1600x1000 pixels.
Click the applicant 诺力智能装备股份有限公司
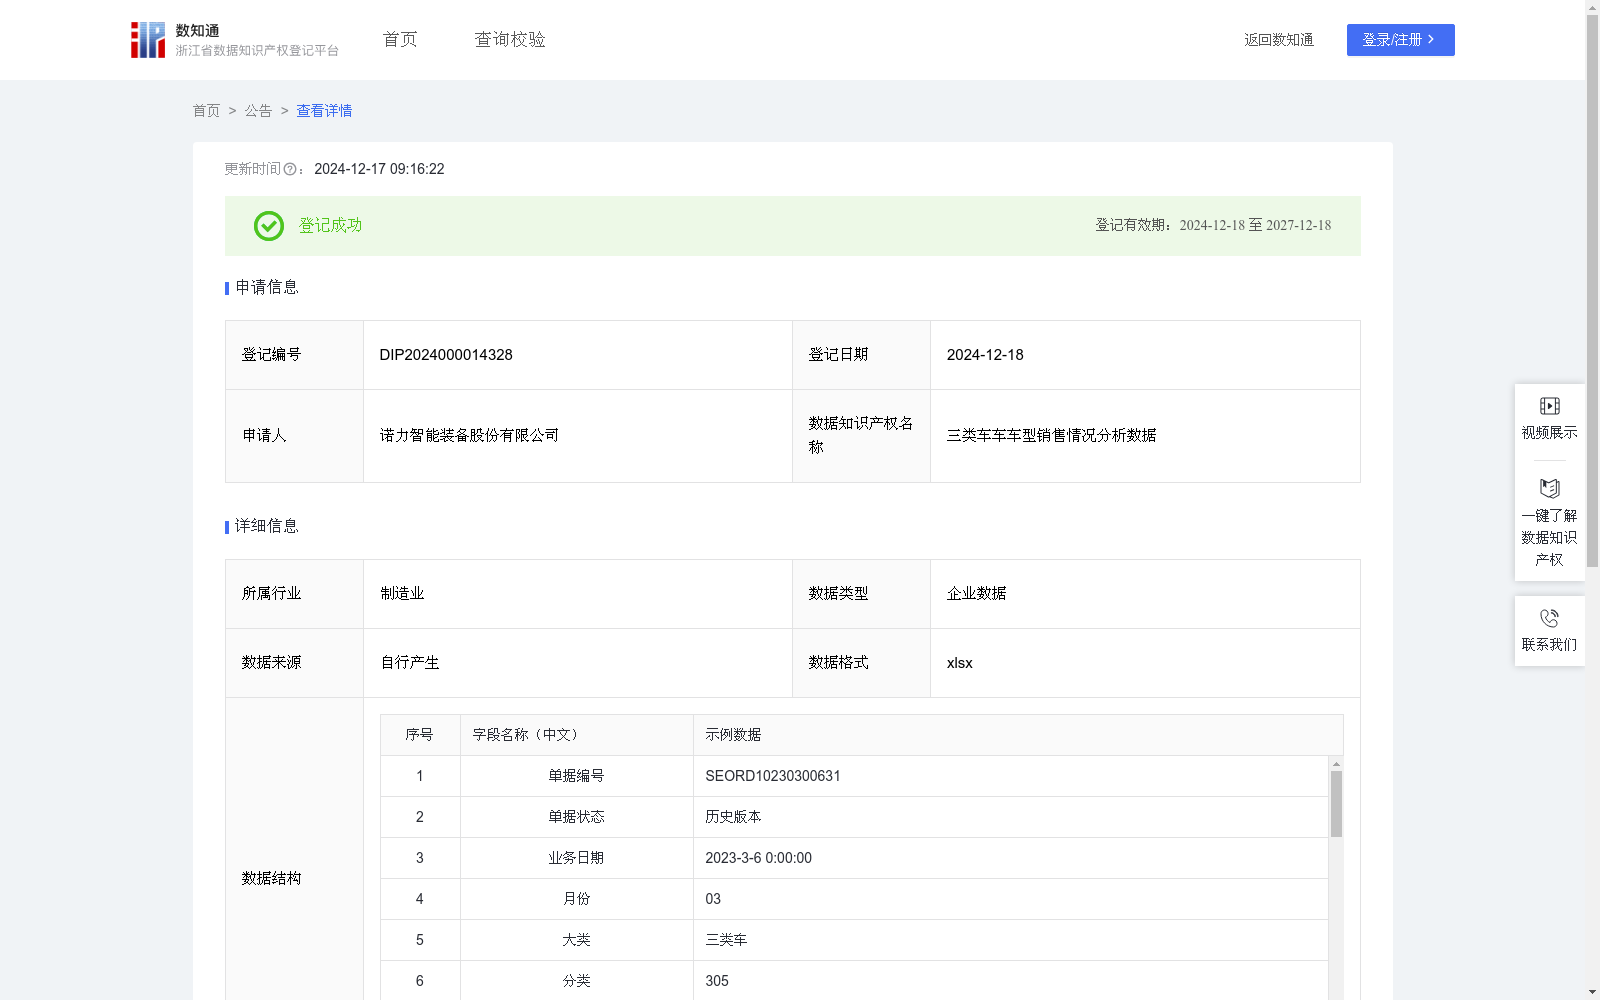(x=469, y=436)
